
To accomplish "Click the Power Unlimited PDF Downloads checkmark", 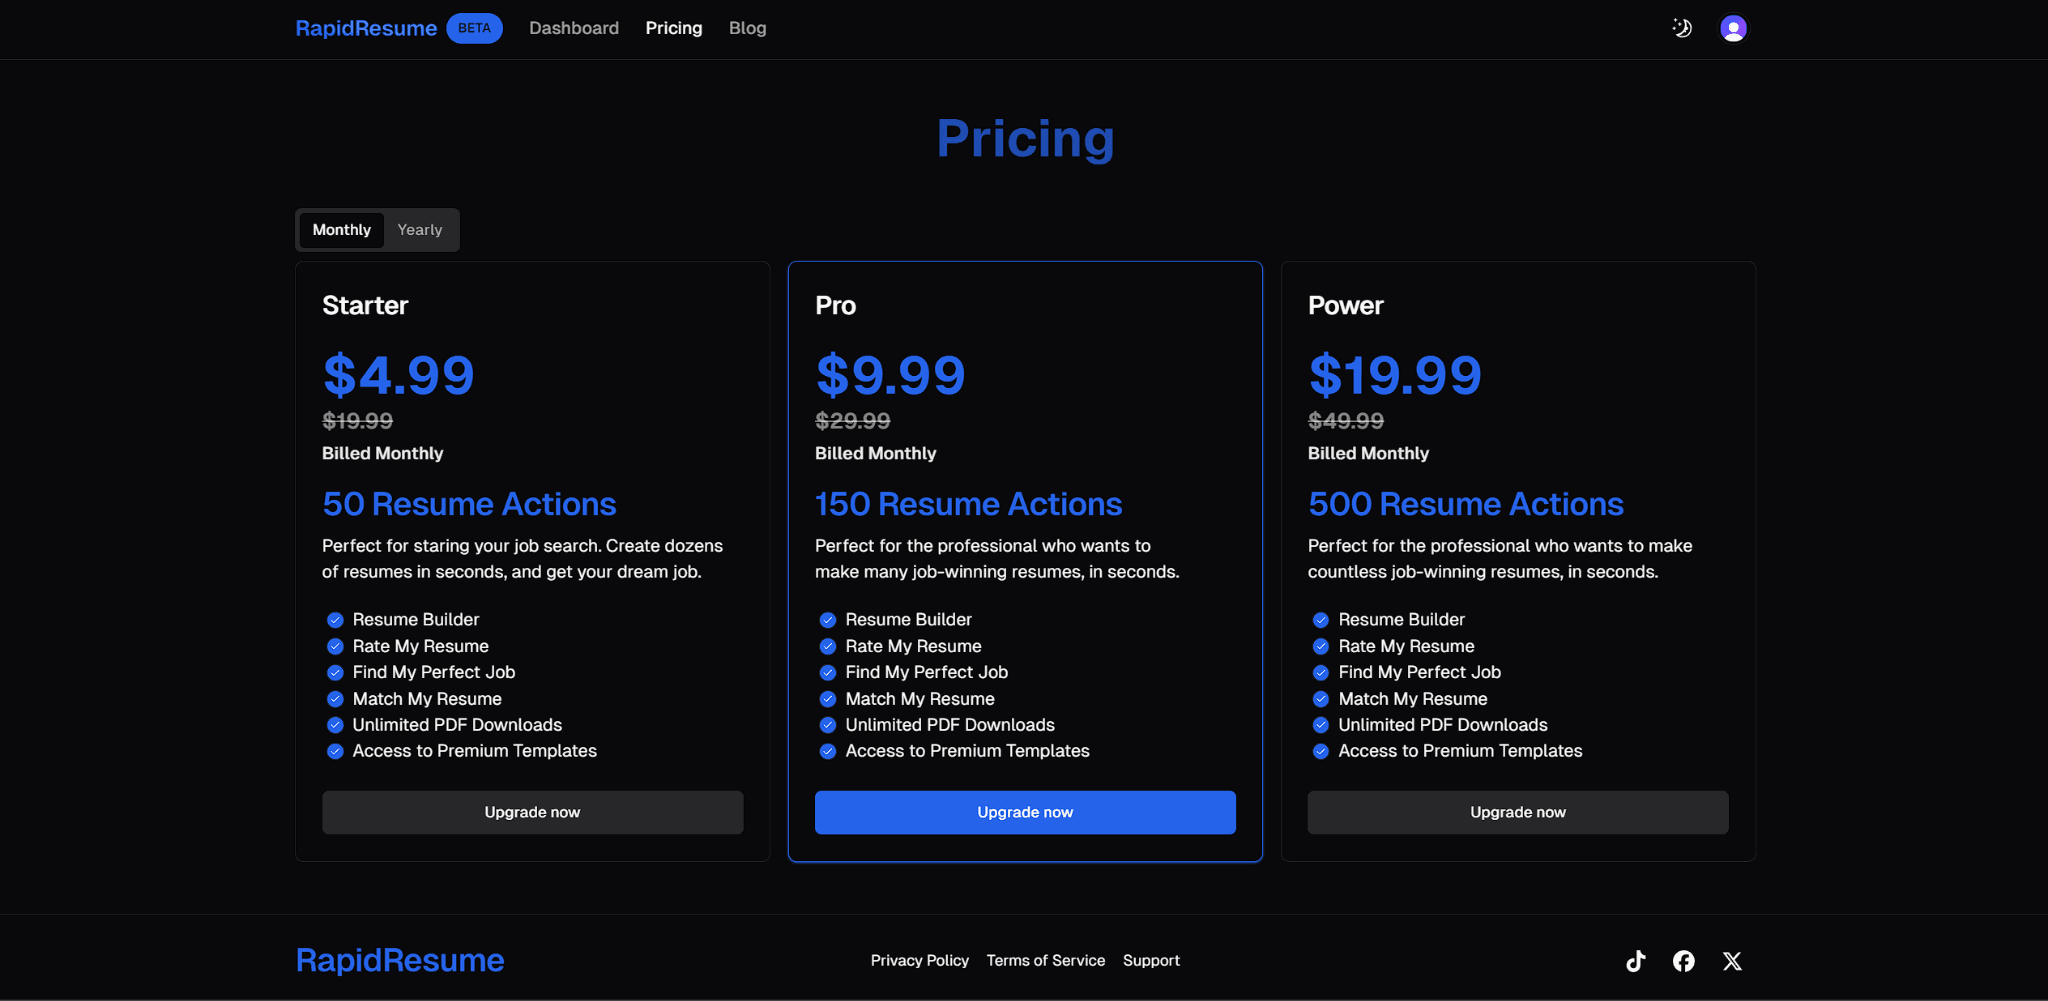I will [x=1321, y=725].
